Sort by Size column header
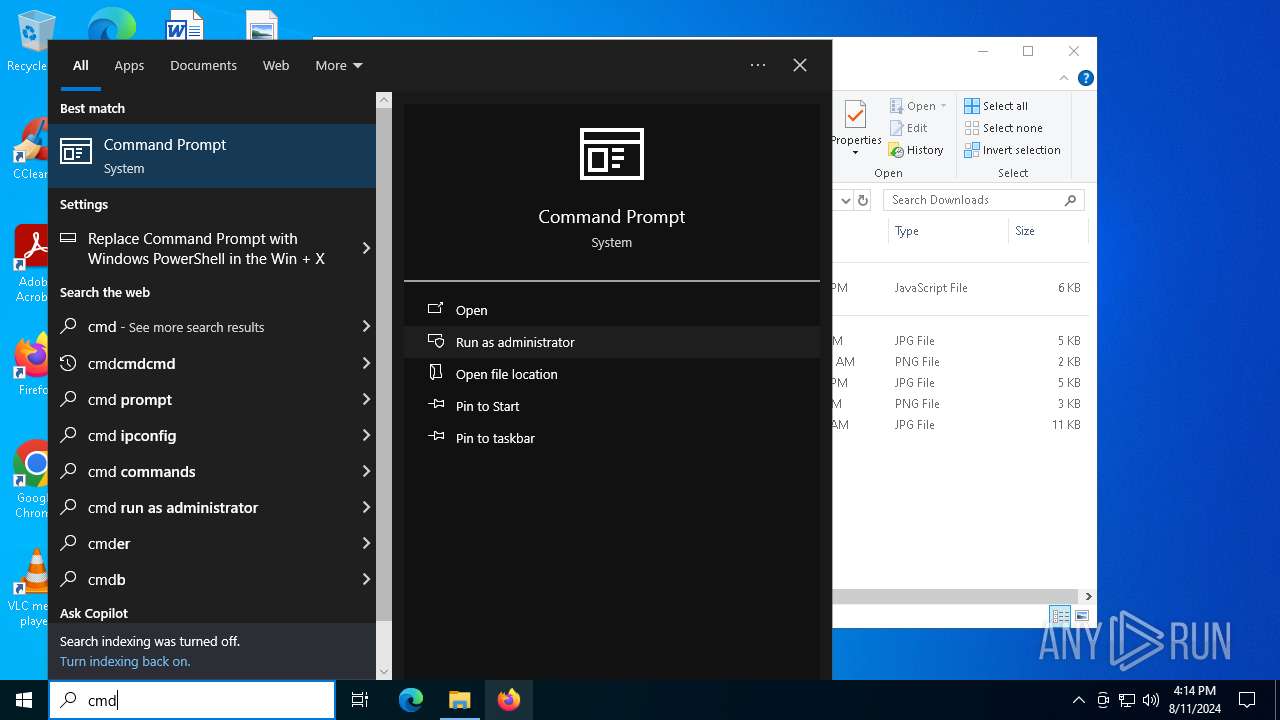The width and height of the screenshot is (1280, 720). [x=1048, y=231]
